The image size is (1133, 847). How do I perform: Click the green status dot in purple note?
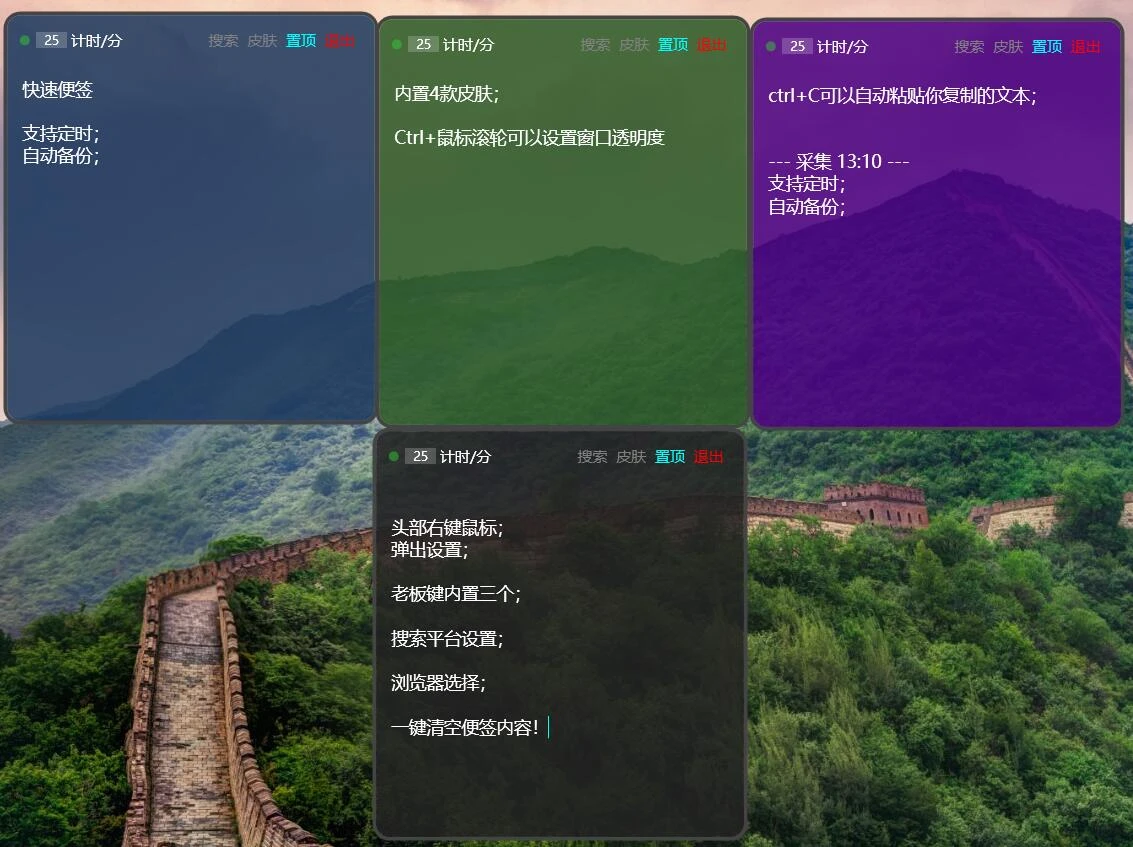(x=771, y=46)
